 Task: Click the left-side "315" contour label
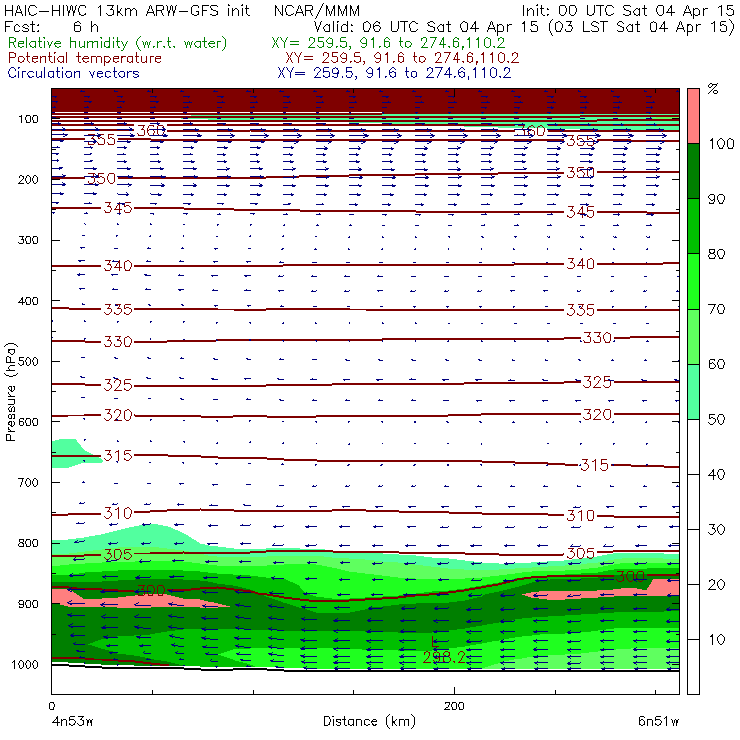tap(118, 455)
